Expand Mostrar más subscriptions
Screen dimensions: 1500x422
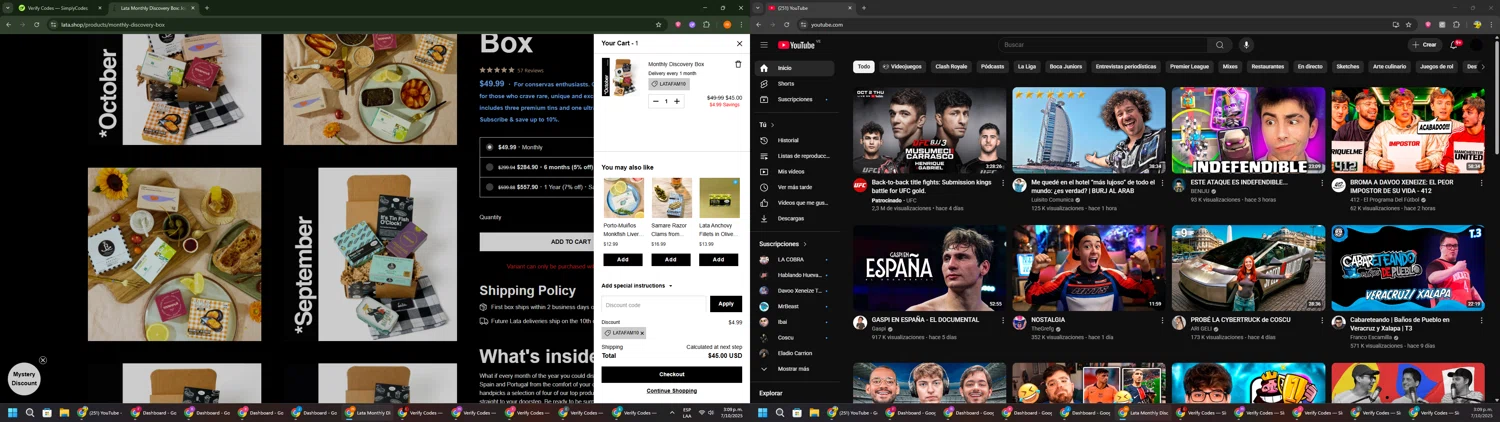[x=795, y=369]
